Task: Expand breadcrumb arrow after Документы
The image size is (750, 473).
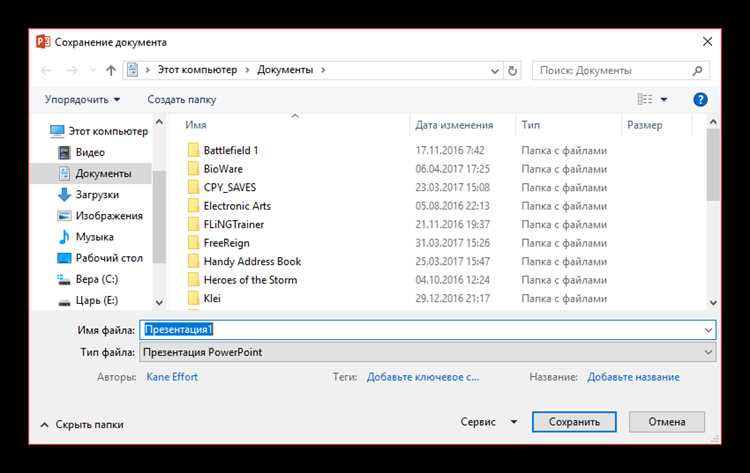Action: point(323,70)
